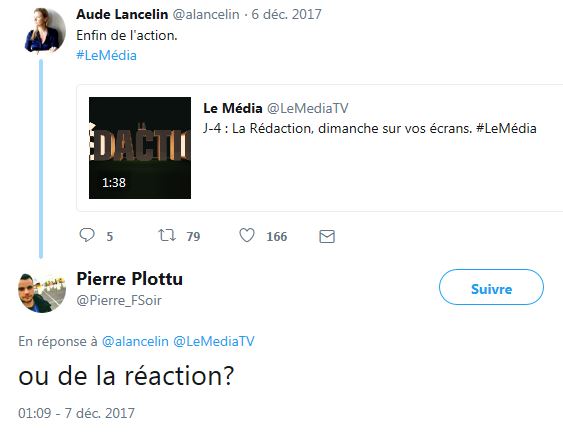Open the #LeMédia hashtag link
563x434 pixels.
106,56
